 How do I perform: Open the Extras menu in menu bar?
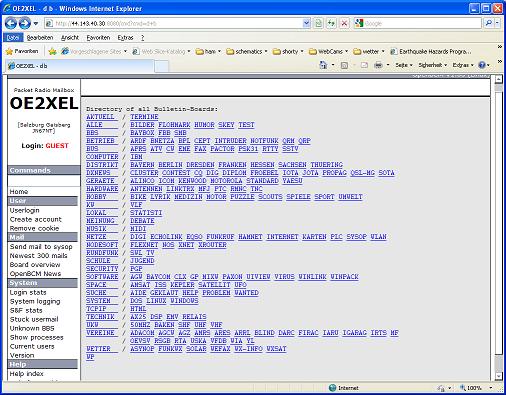click(x=125, y=38)
